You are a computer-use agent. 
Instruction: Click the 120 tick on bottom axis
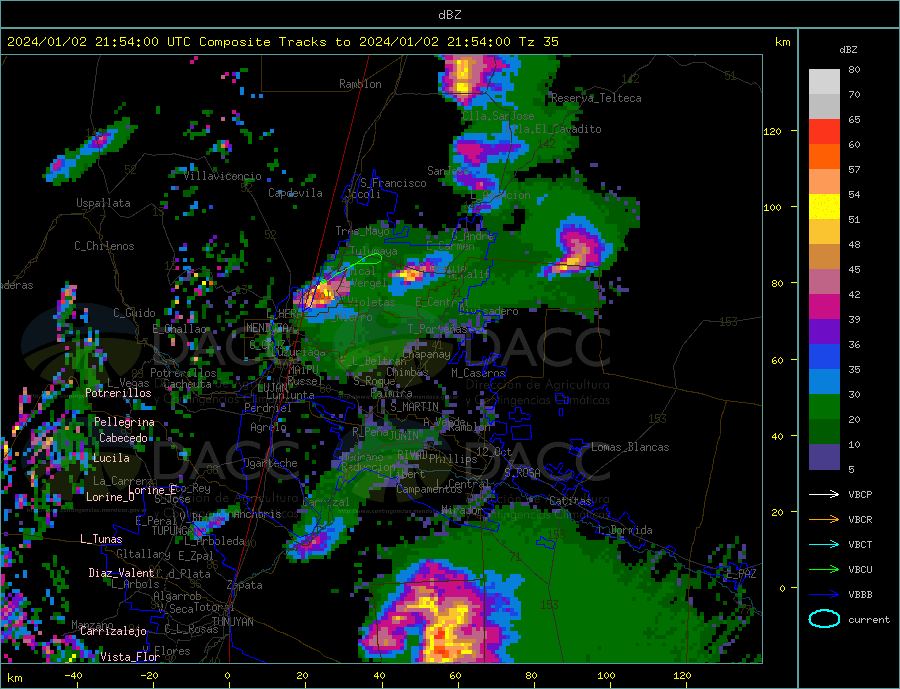tap(682, 676)
